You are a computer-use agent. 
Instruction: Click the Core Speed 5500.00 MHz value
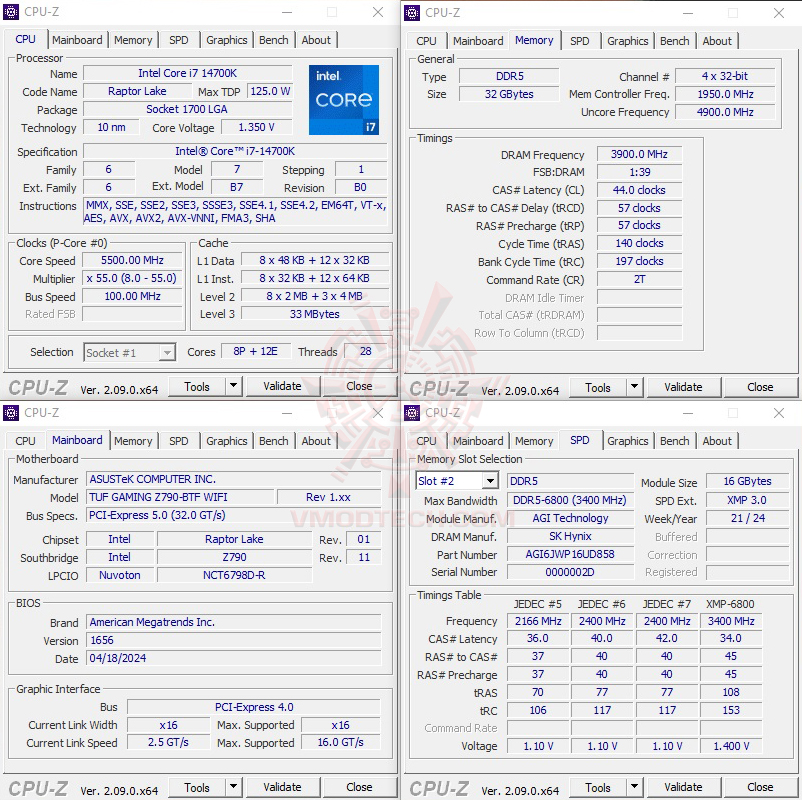pyautogui.click(x=132, y=260)
